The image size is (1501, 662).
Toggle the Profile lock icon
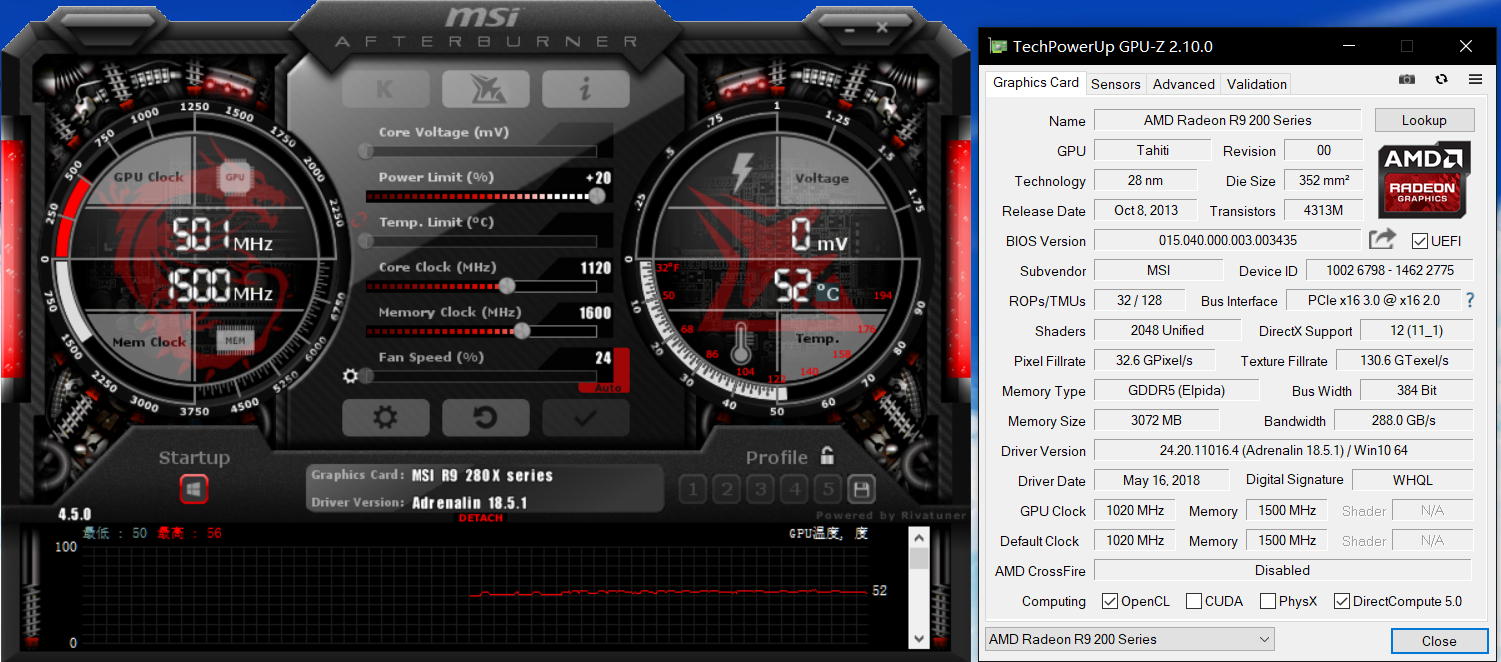pos(827,456)
